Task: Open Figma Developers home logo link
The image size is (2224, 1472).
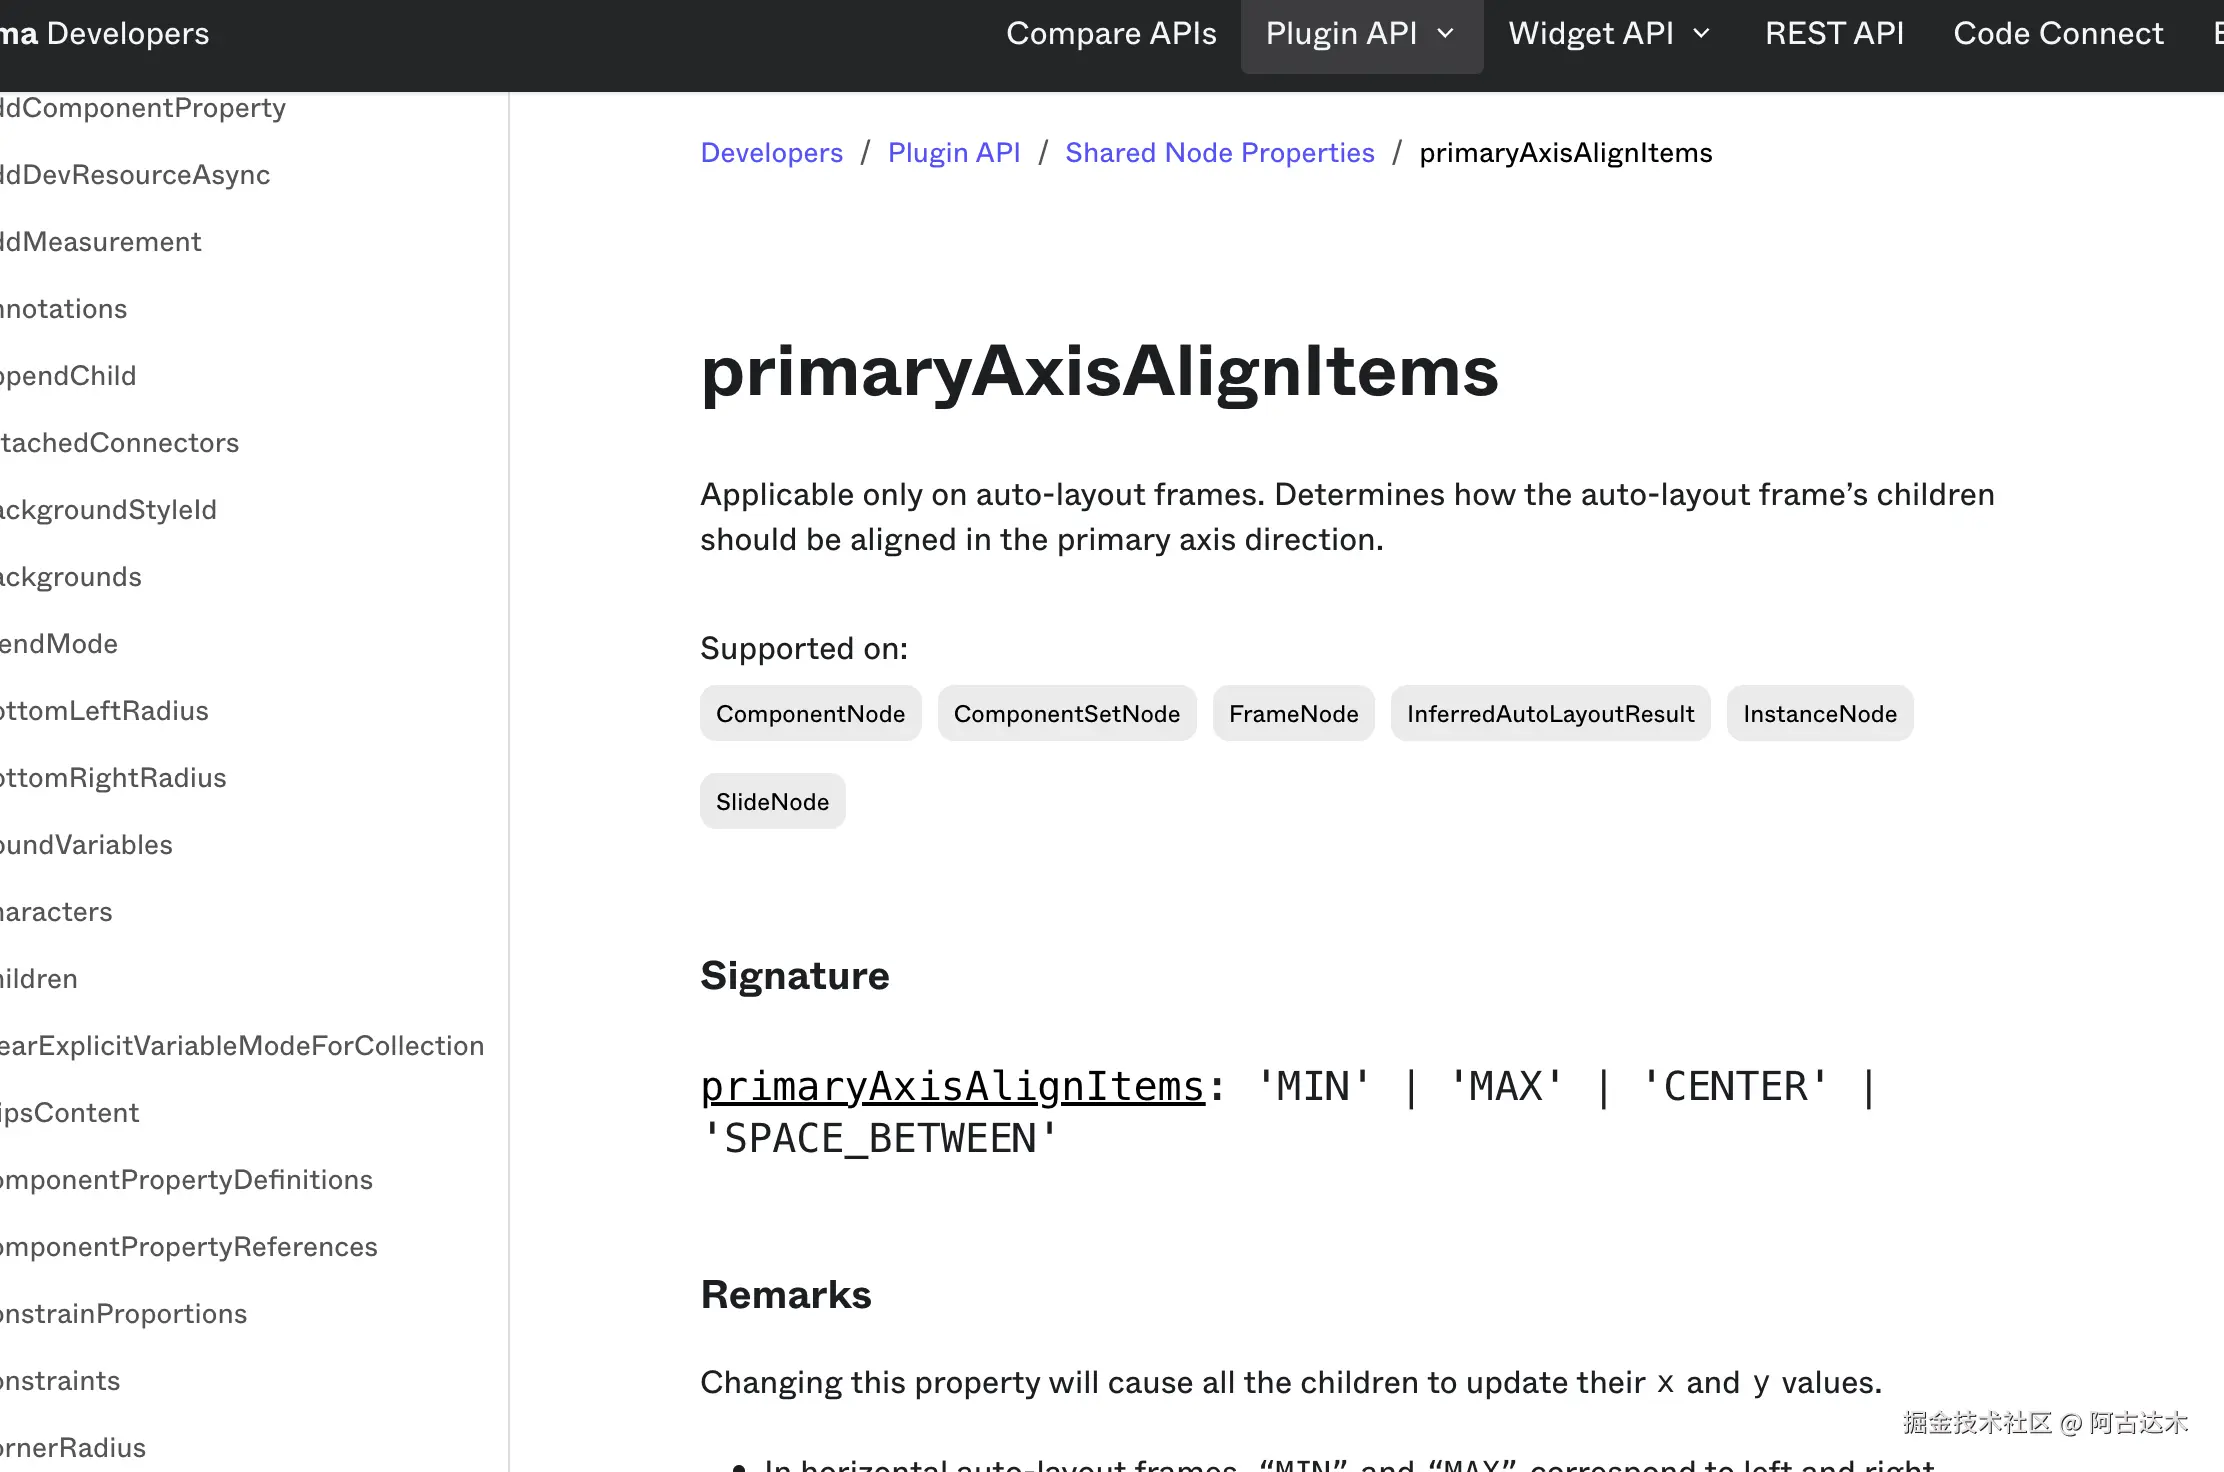Action: pos(104,34)
